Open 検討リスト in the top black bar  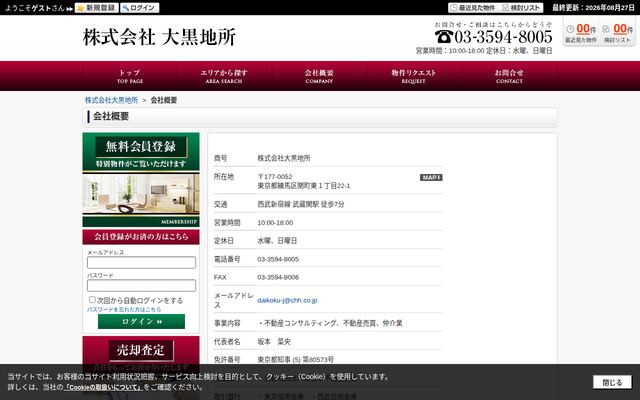click(x=521, y=8)
